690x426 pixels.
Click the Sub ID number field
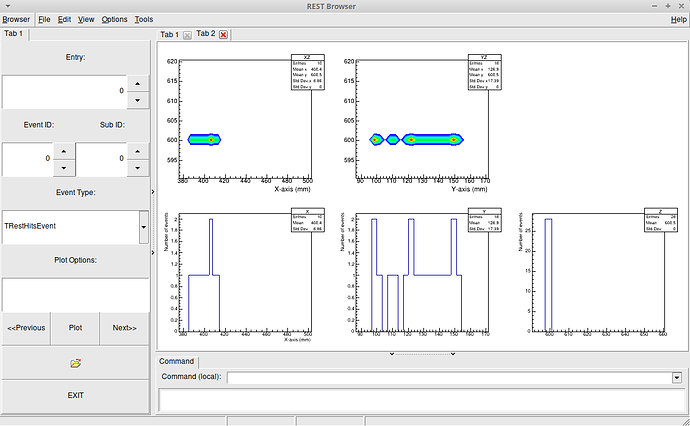click(x=102, y=159)
